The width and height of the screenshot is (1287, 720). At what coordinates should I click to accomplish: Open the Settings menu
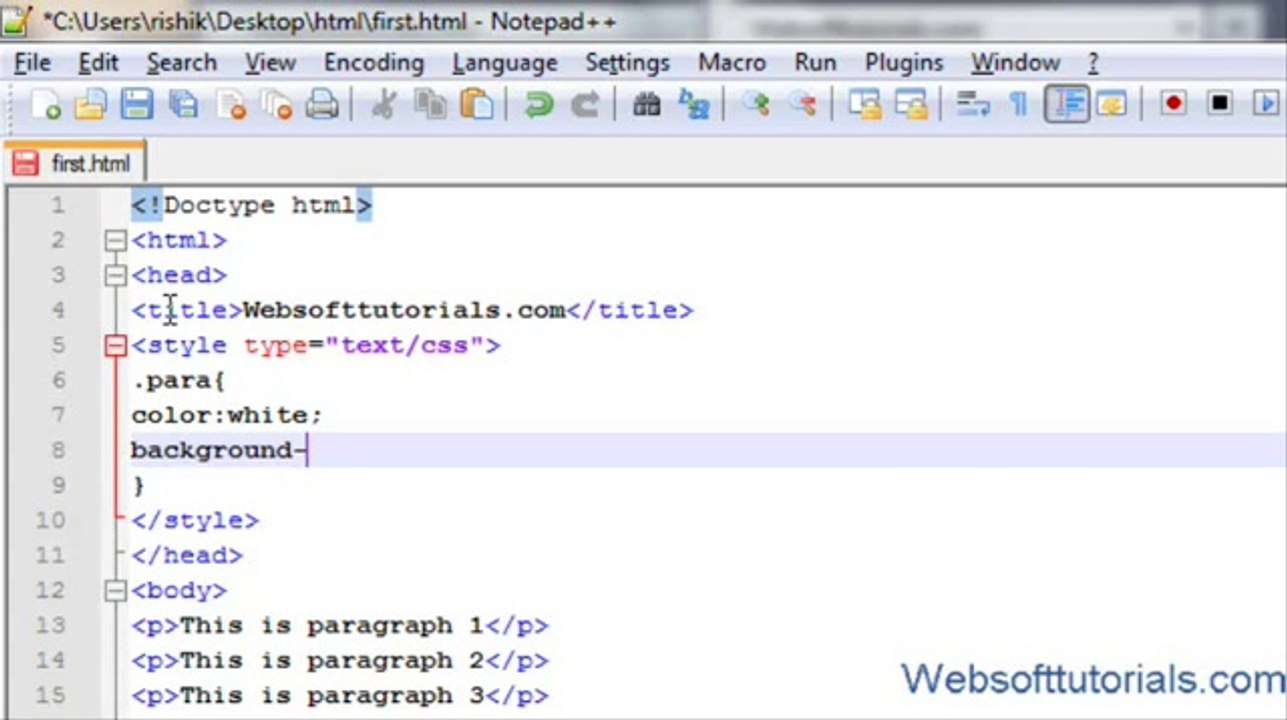[x=627, y=63]
